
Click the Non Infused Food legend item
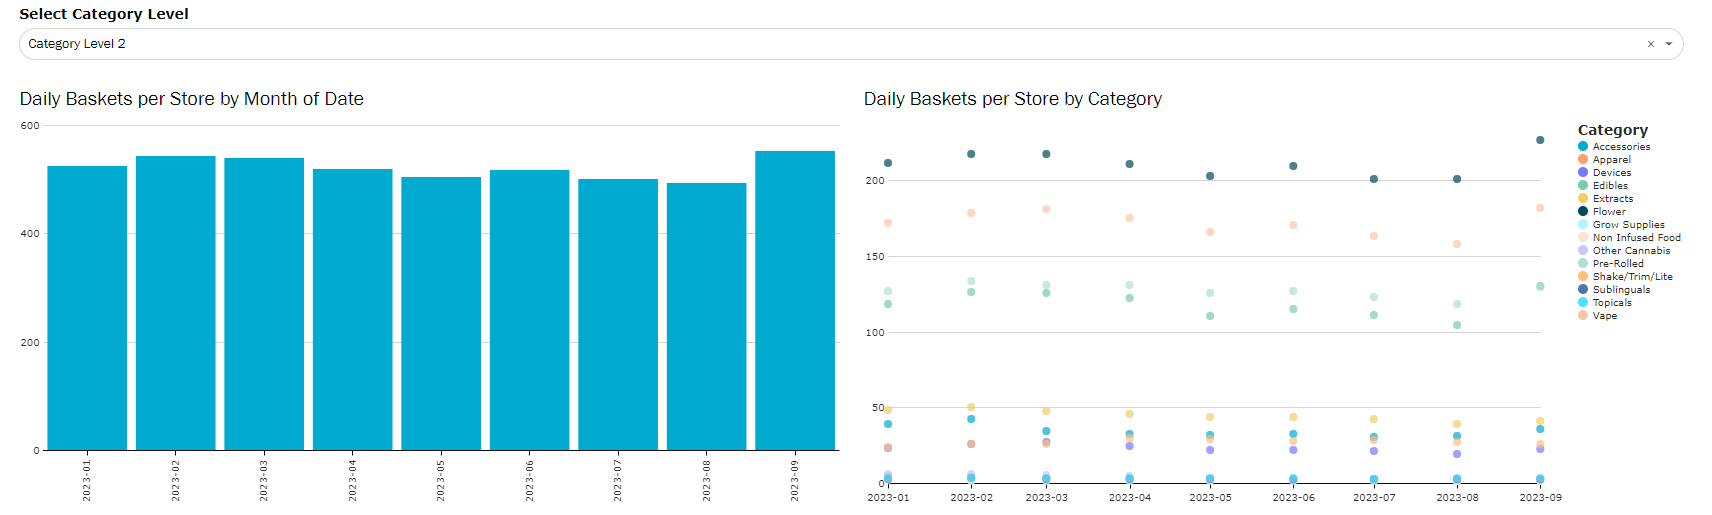[x=1635, y=238]
